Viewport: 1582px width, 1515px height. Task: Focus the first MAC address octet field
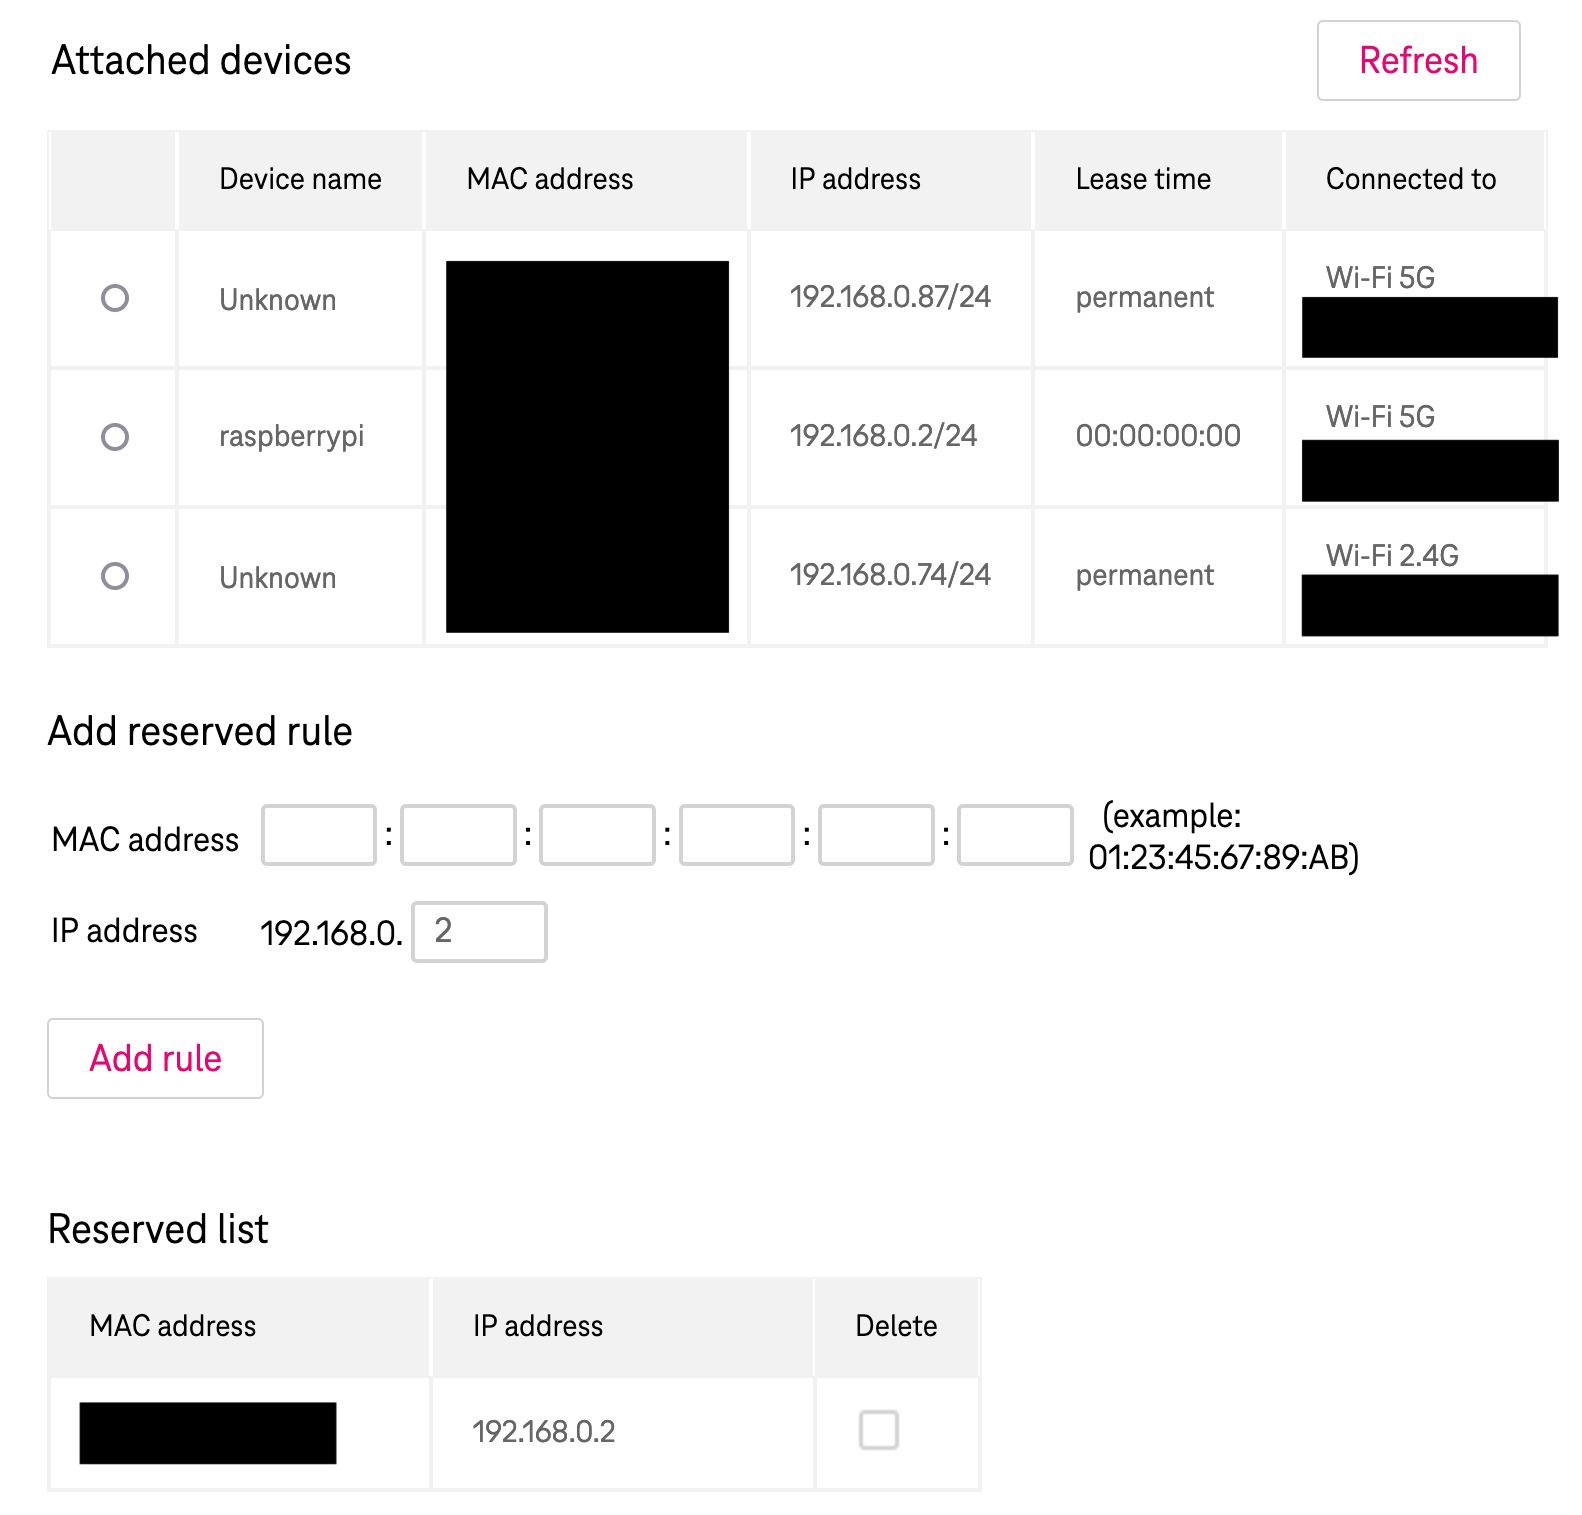pyautogui.click(x=319, y=835)
